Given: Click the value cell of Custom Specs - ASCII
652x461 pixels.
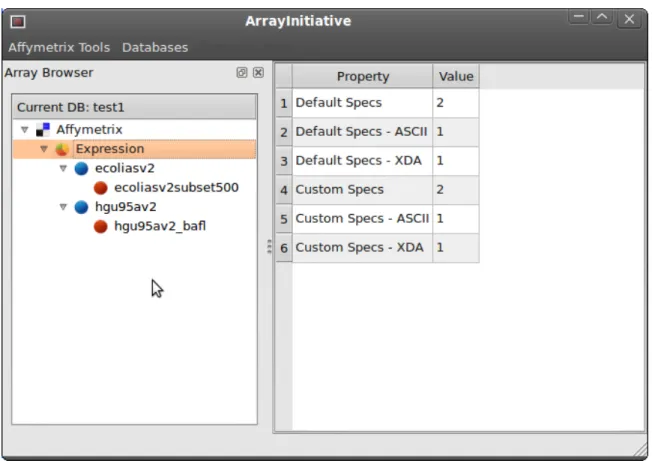Looking at the screenshot, I should point(456,219).
